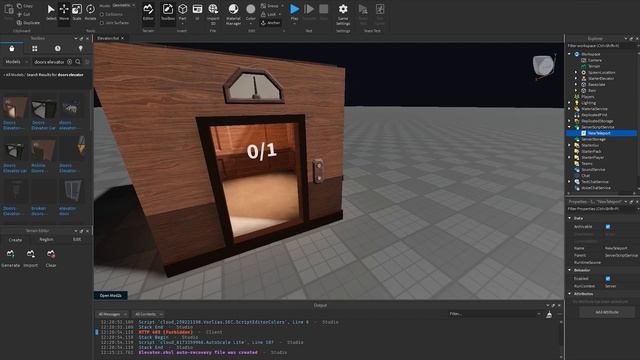Screen dimensions: 640x360
Task: Click the Import 3D button
Action: coord(213,14)
